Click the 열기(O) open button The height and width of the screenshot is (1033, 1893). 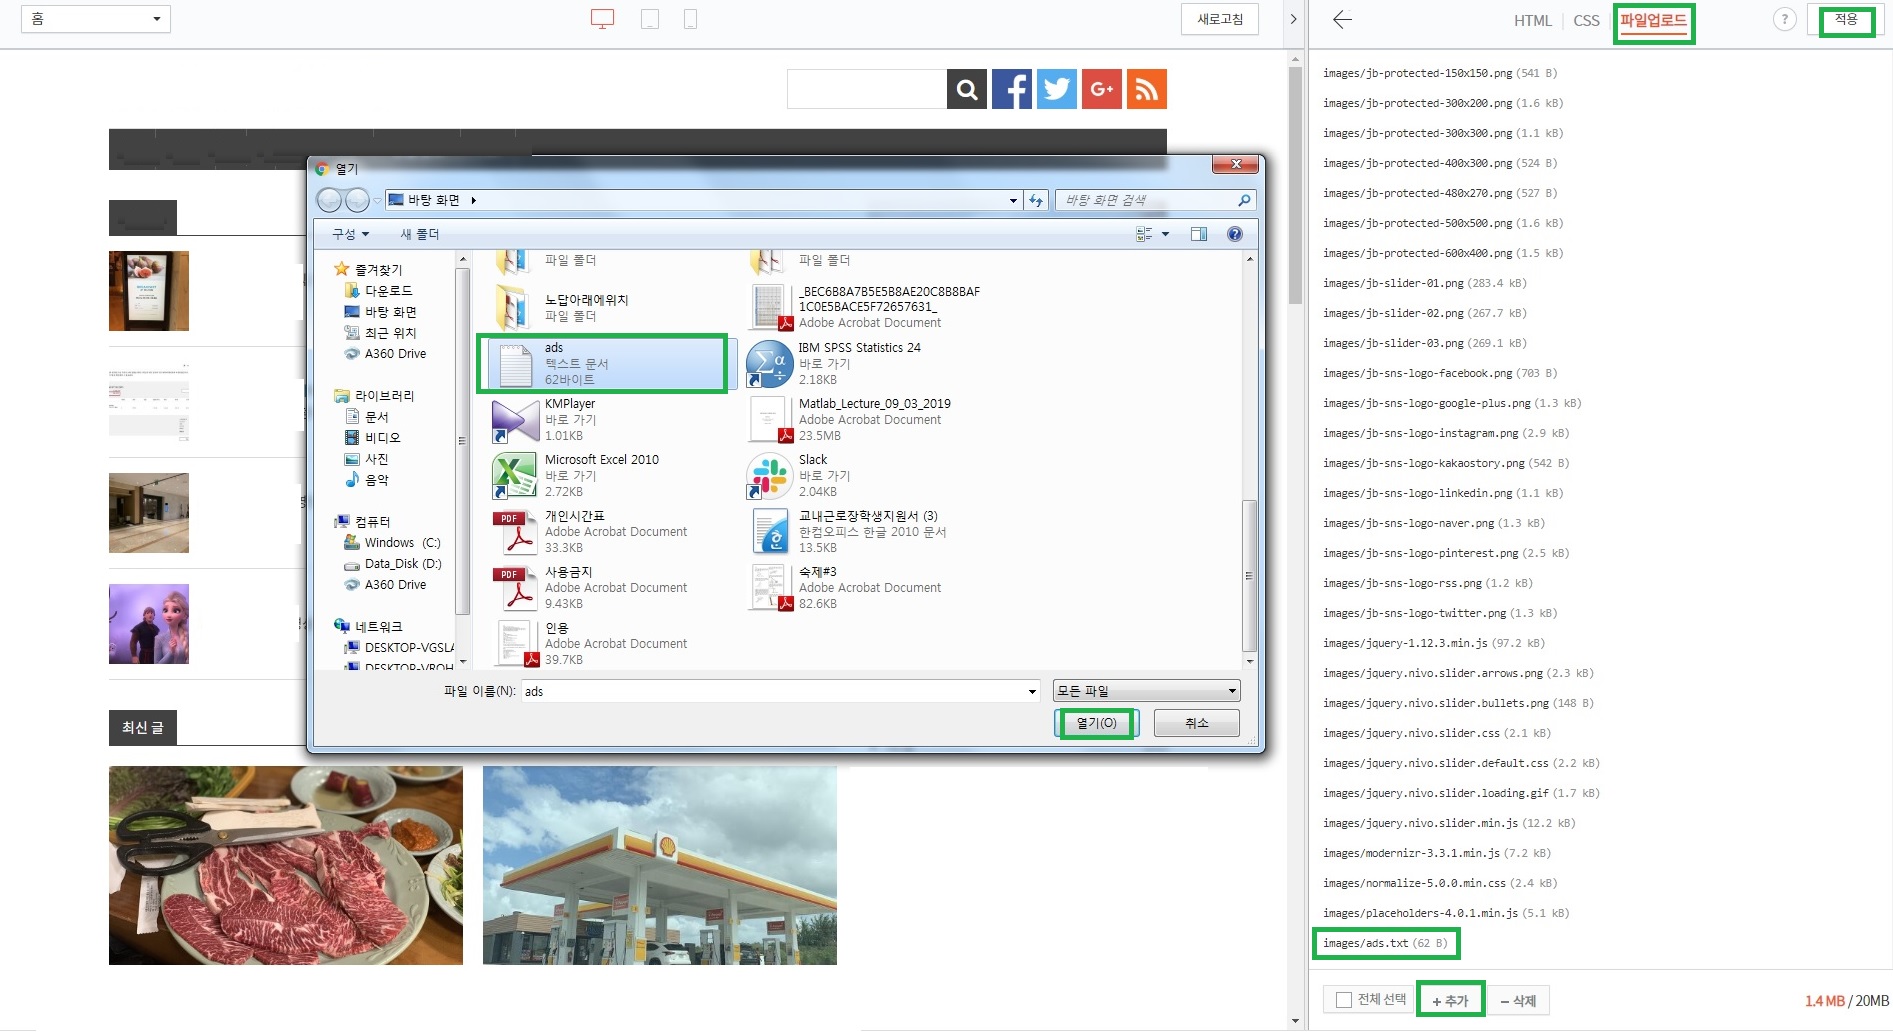[x=1096, y=723]
